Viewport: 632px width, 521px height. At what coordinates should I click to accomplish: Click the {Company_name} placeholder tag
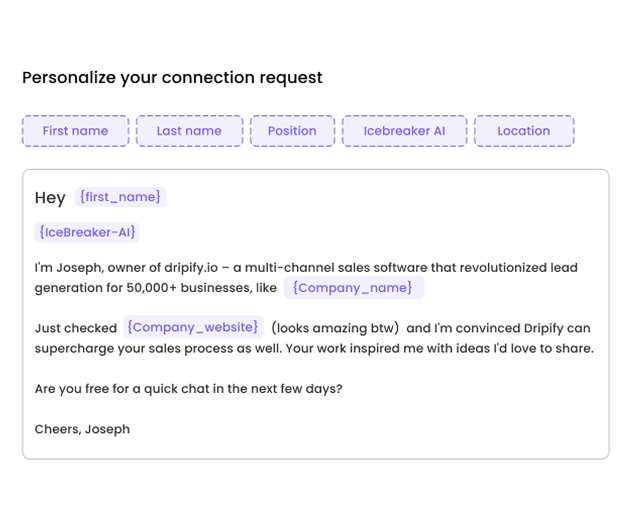(x=353, y=288)
